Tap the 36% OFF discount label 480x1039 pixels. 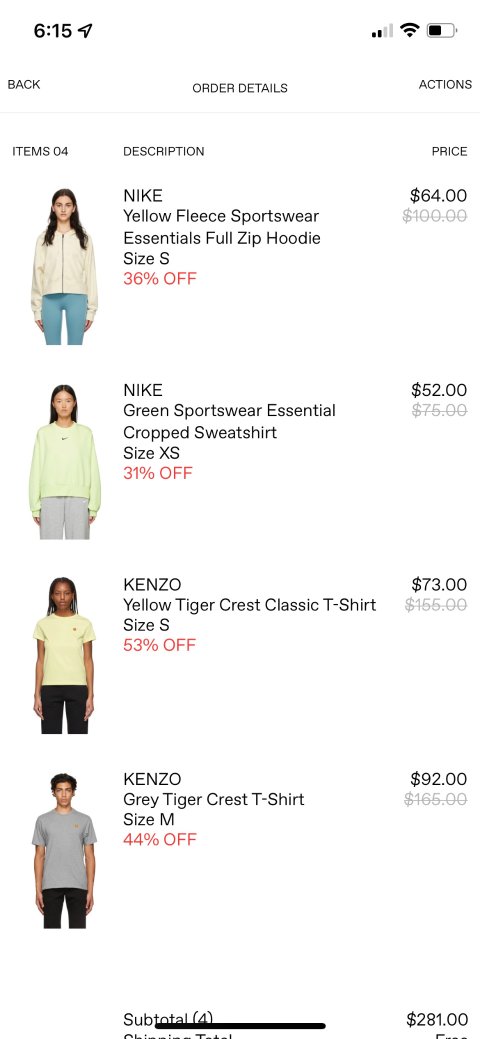coord(160,279)
